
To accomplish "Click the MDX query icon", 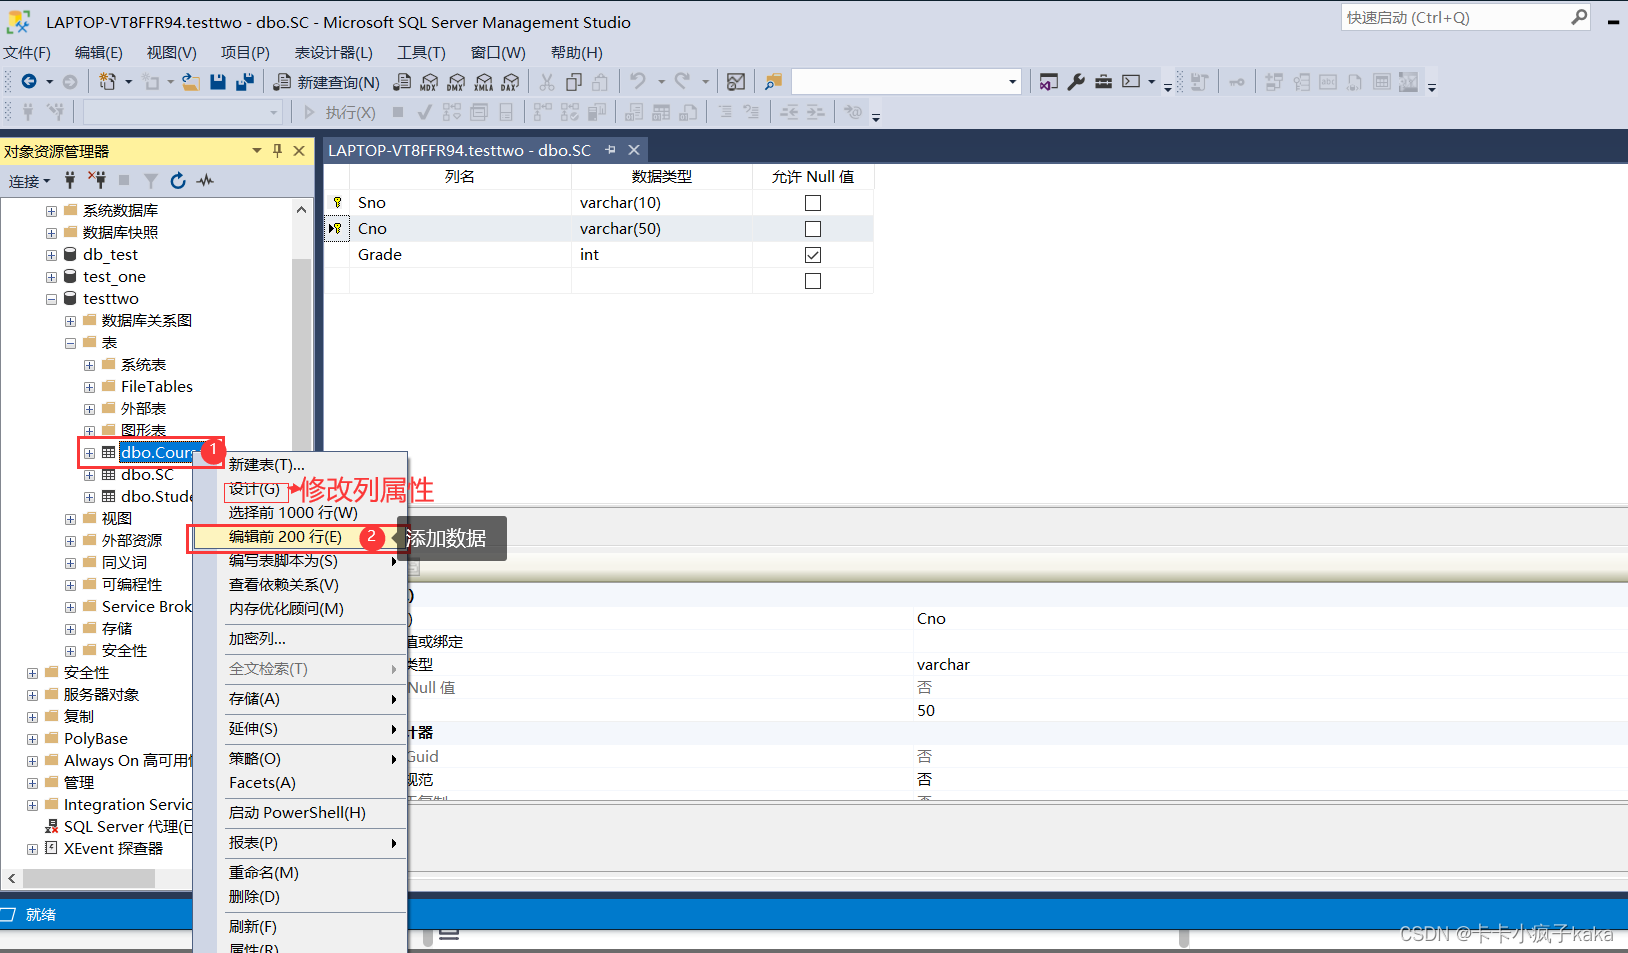I will [429, 82].
